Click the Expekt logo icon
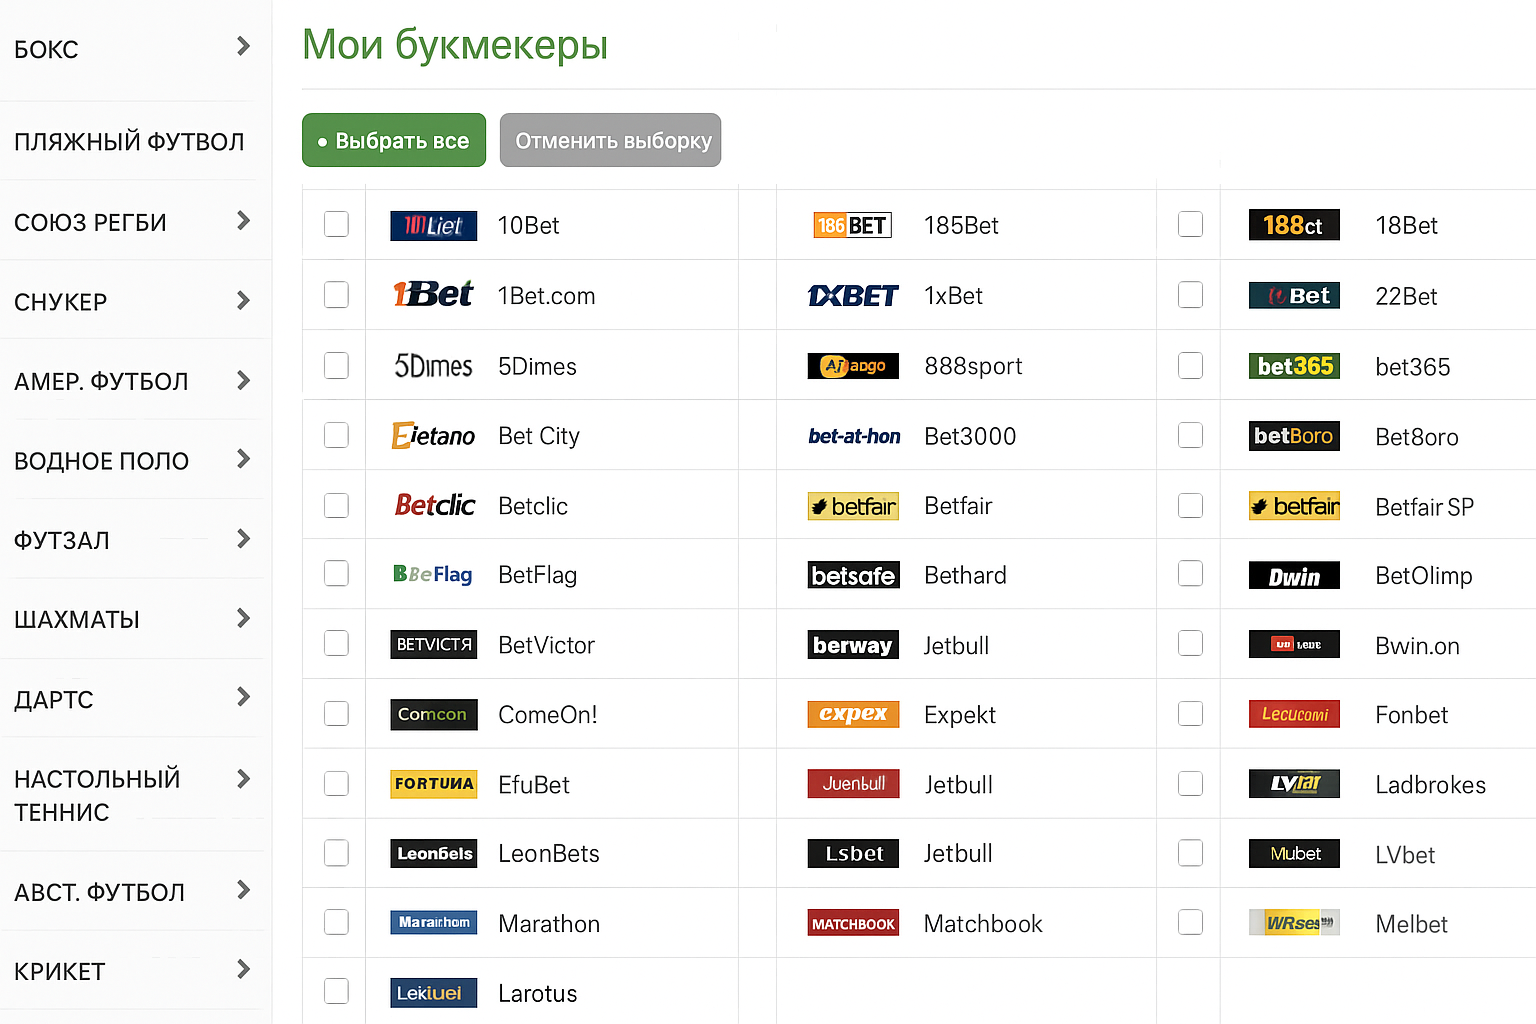1536x1024 pixels. point(853,714)
